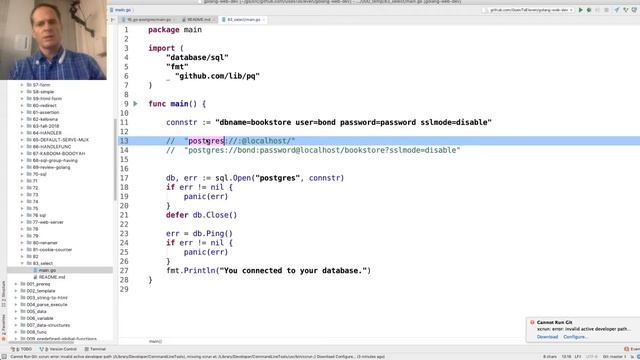The height and width of the screenshot is (360, 640).
Task: Switch to the 83_select main.go editor tab
Action: [244, 20]
